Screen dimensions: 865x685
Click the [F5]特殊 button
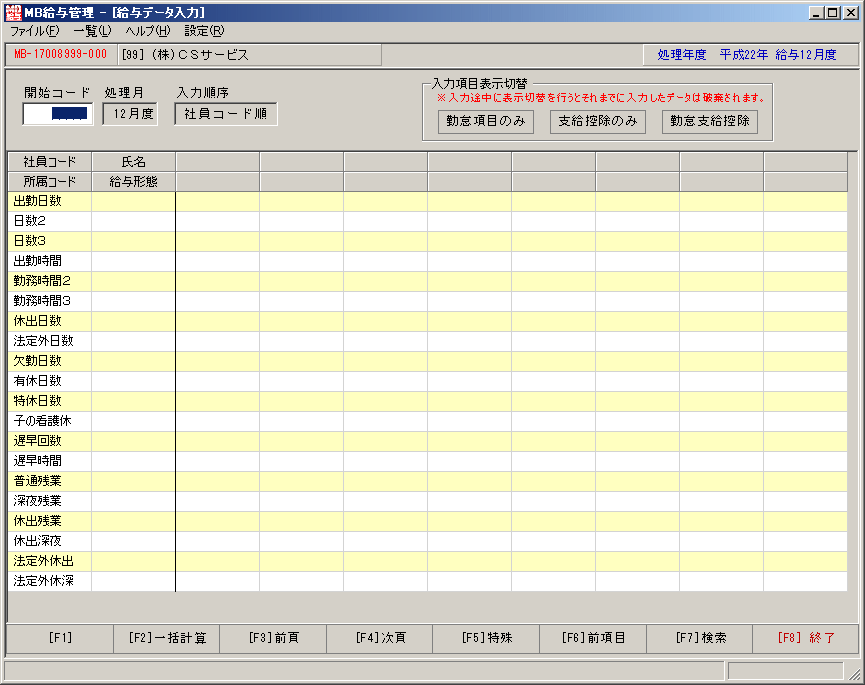486,638
